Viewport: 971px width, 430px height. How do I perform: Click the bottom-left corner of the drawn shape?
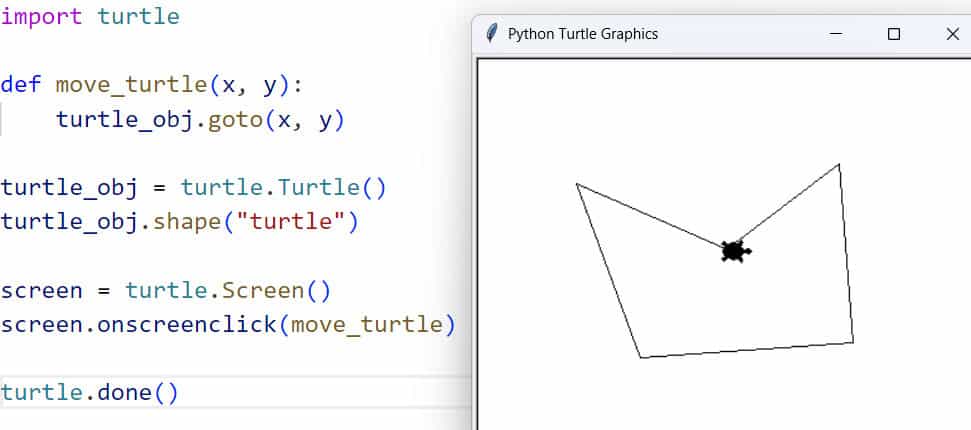point(640,357)
